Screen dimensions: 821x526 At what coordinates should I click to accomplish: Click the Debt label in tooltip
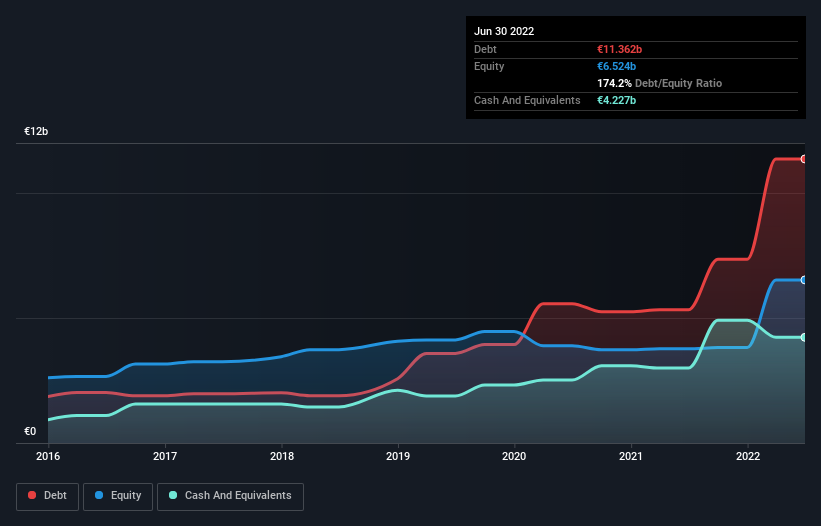pos(485,49)
